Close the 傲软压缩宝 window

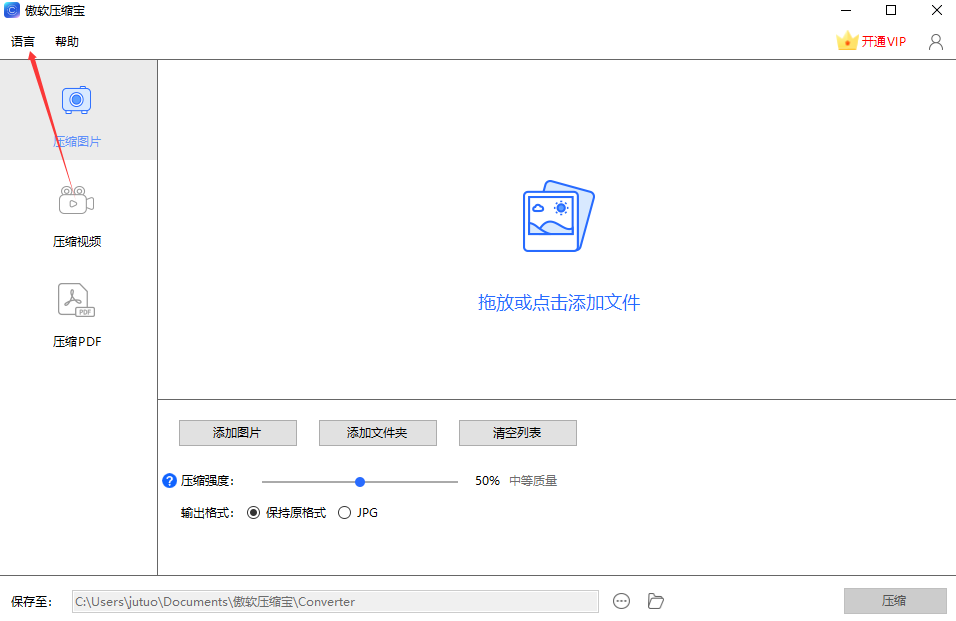[x=937, y=10]
